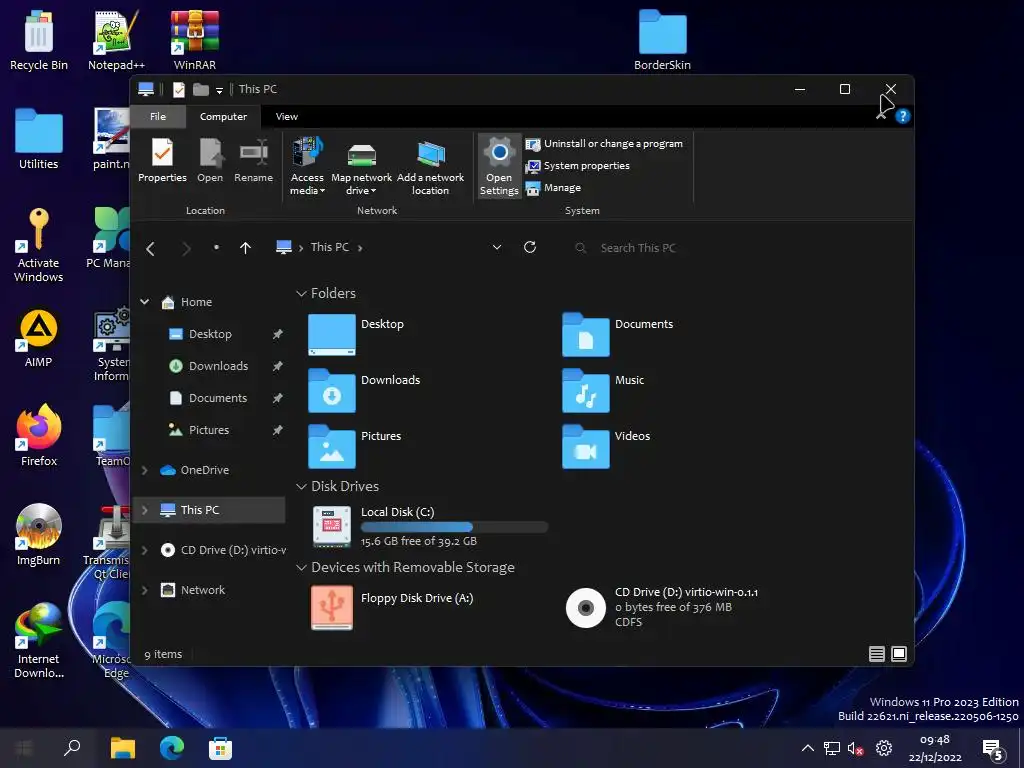1024x768 pixels.
Task: Select CD Drive (D:) virtio-win disc icon
Action: [586, 608]
